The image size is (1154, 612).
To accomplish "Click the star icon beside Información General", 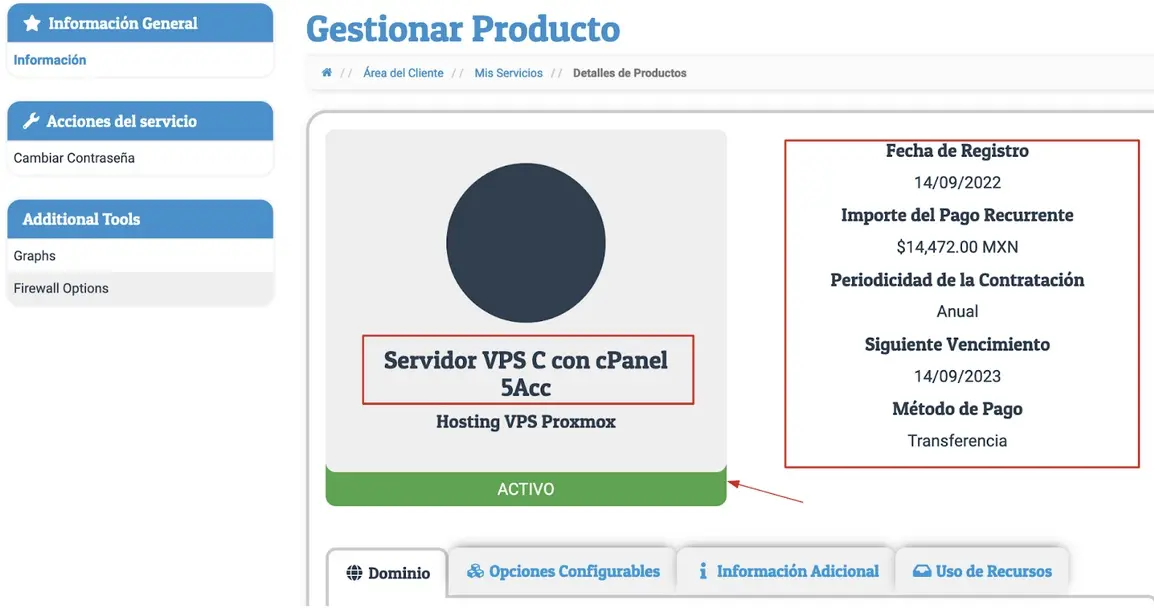I will 32,23.
